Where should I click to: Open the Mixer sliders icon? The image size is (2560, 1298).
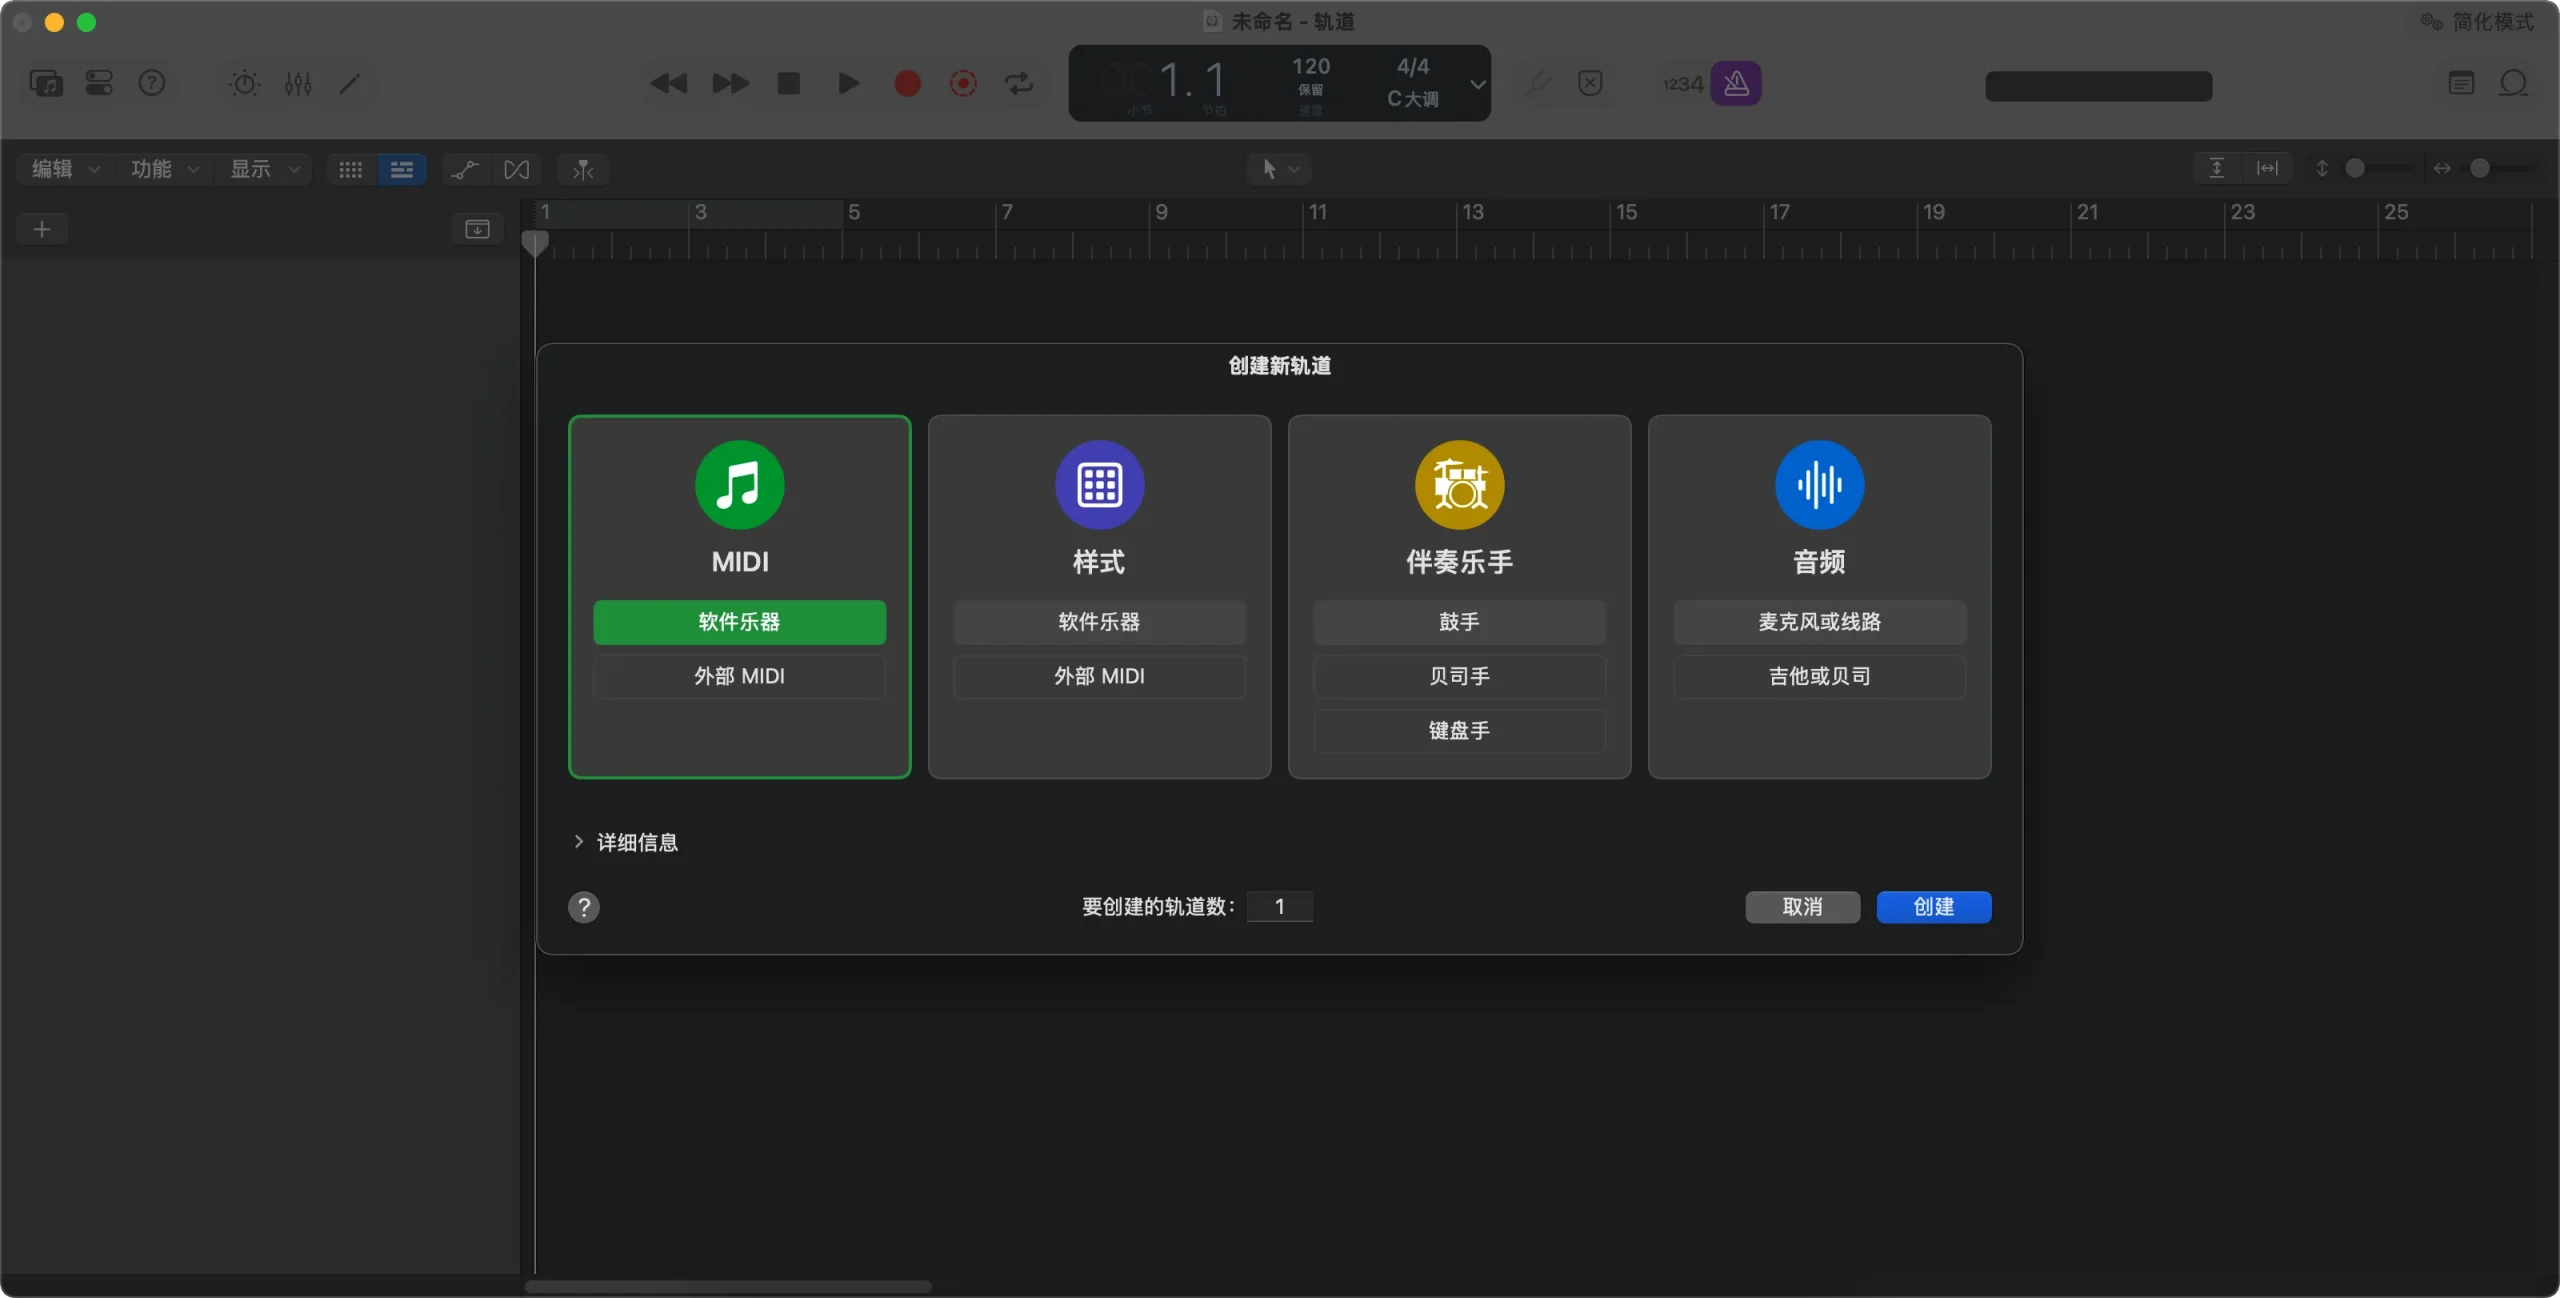(298, 83)
